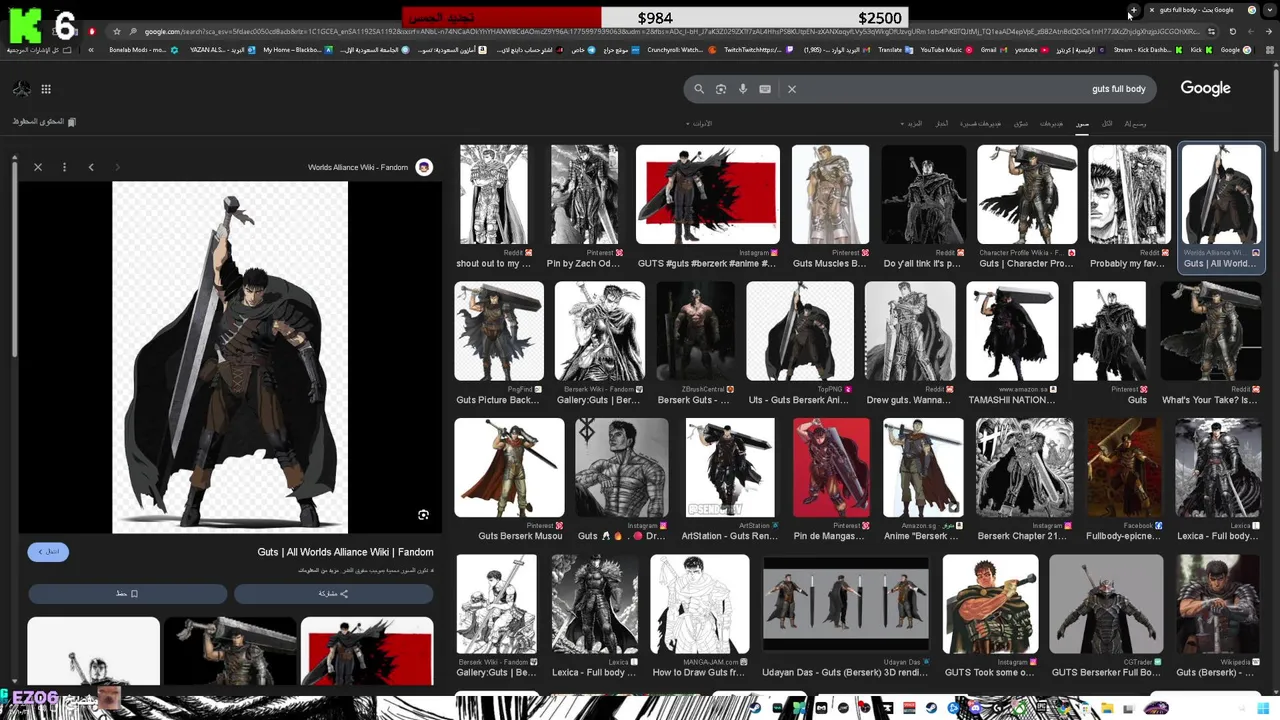Open thumbnail 'Drew guts. Wanna...'
Viewport: 1280px width, 720px height.
coord(909,331)
